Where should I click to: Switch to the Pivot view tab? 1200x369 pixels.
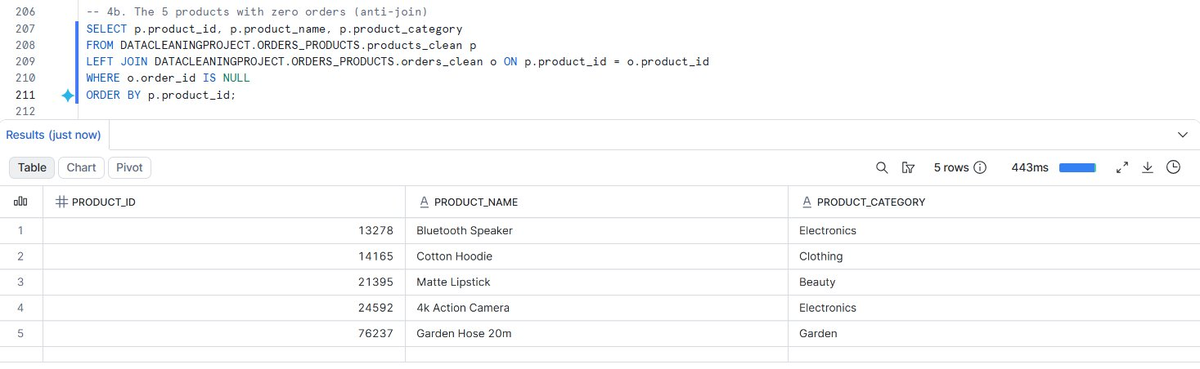point(129,168)
